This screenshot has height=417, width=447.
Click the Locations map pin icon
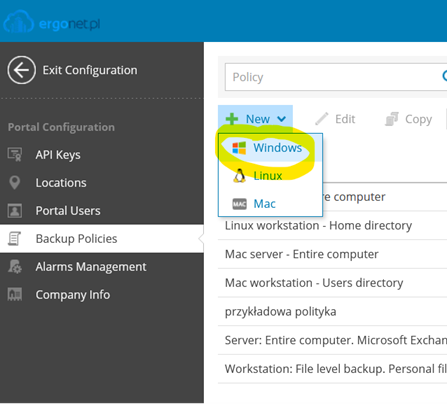coord(15,183)
